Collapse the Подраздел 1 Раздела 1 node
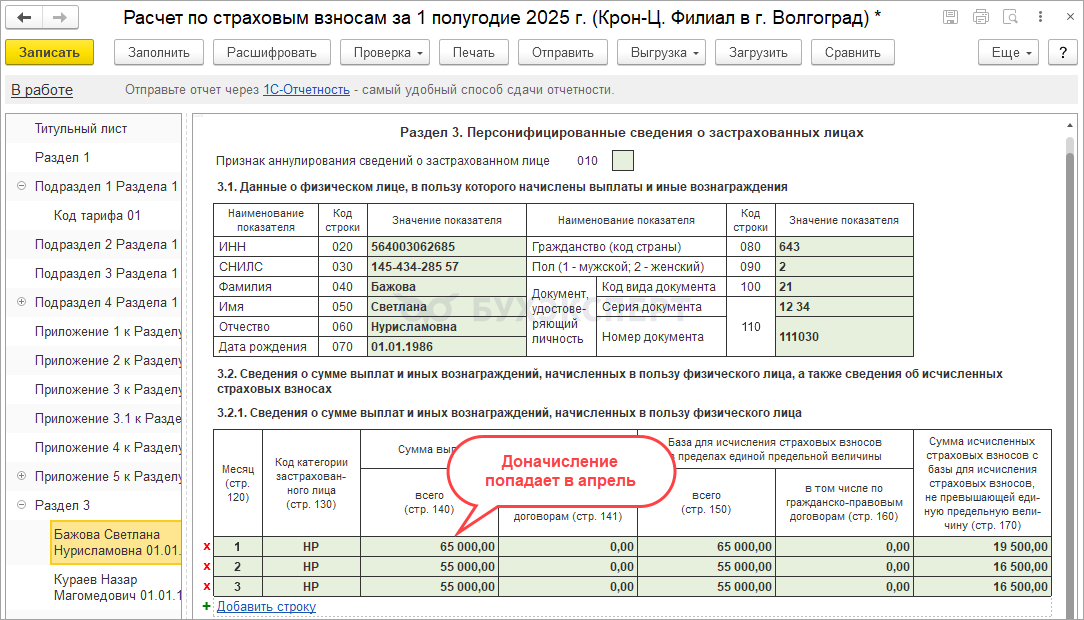This screenshot has width=1084, height=620. [x=21, y=186]
